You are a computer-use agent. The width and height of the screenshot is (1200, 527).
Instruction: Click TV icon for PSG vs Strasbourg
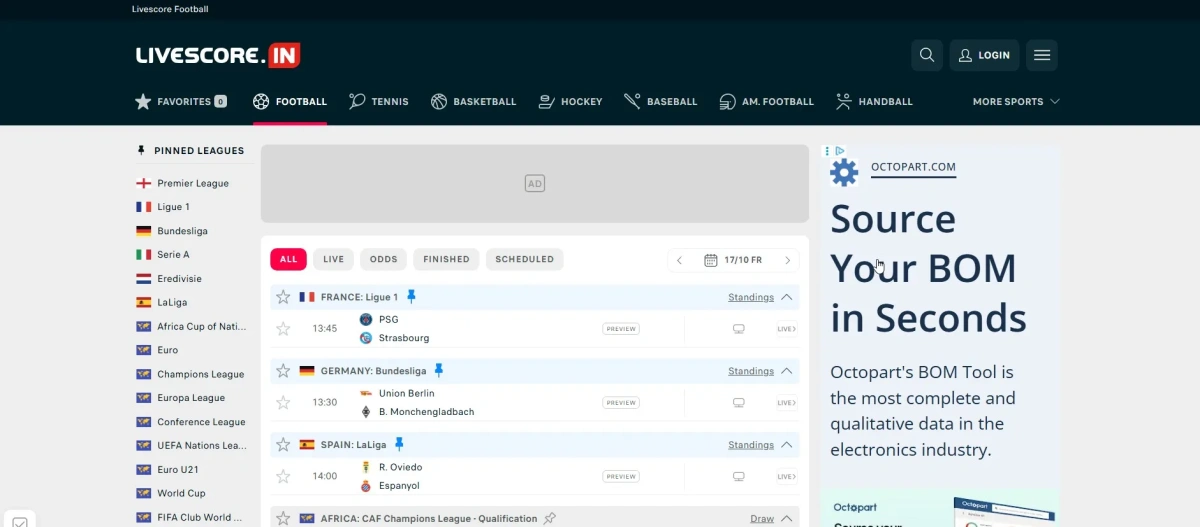click(739, 328)
